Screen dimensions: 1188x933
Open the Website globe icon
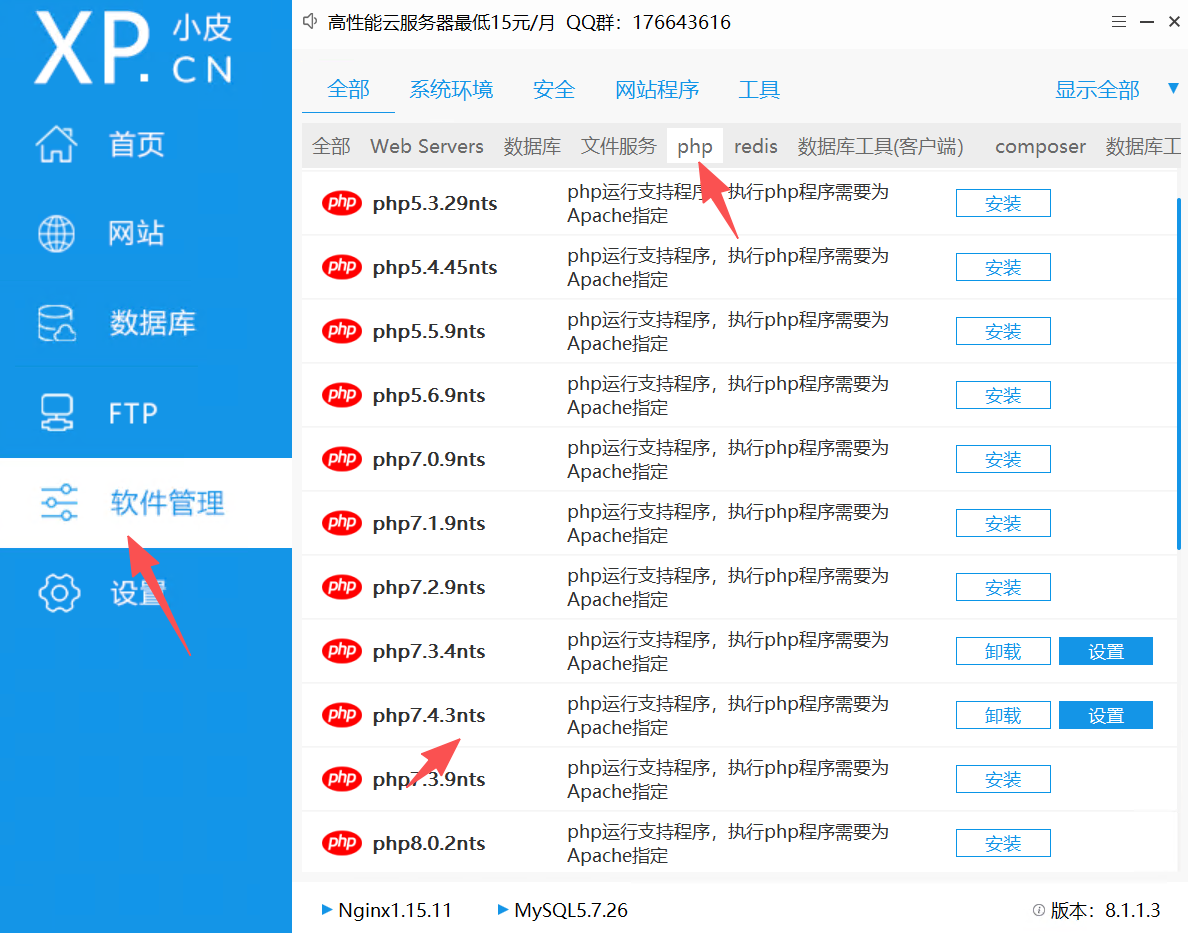click(x=57, y=234)
